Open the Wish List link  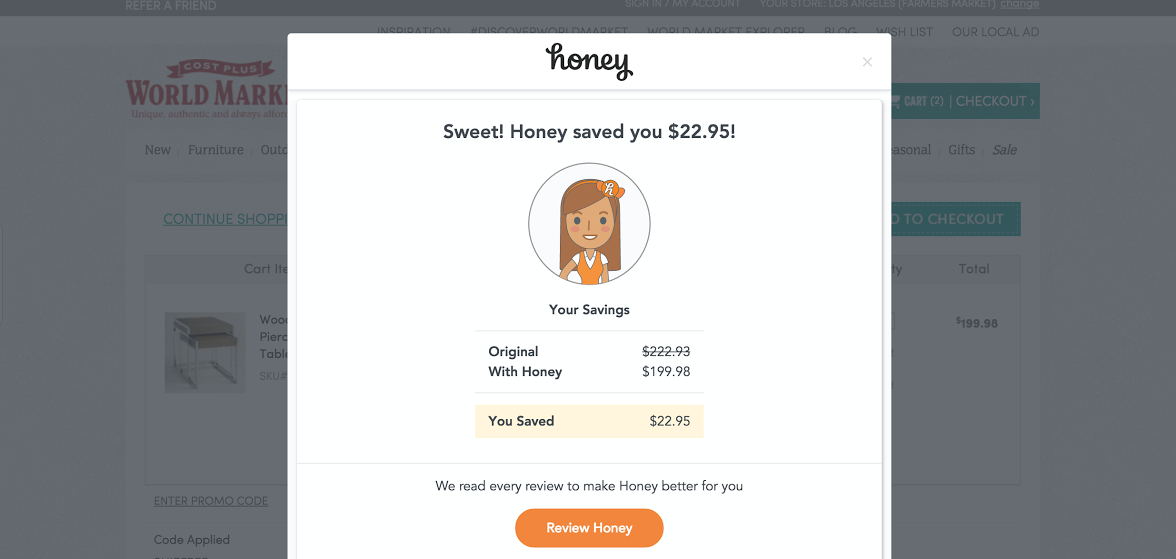pos(904,32)
